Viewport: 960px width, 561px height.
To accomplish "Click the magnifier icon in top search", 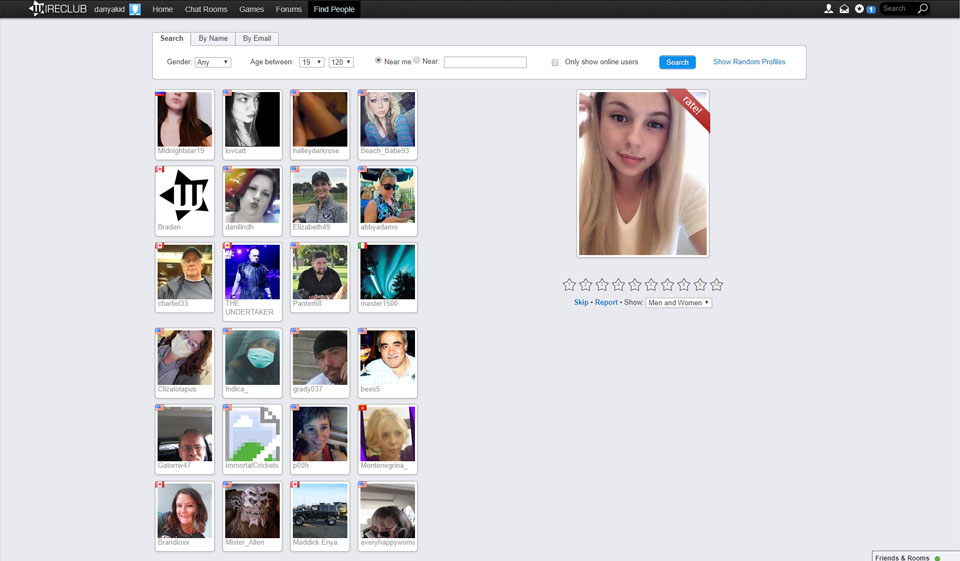I will 922,9.
